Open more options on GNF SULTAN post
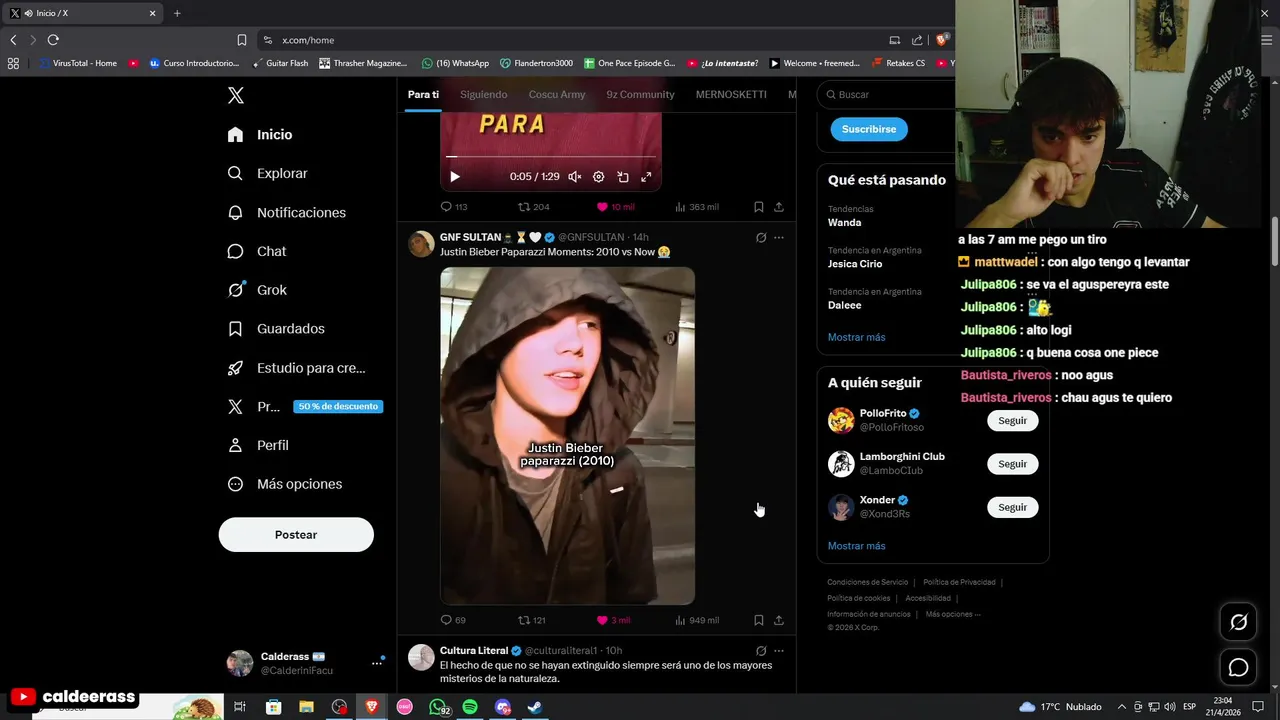Screen dimensions: 1280x720 click(779, 238)
